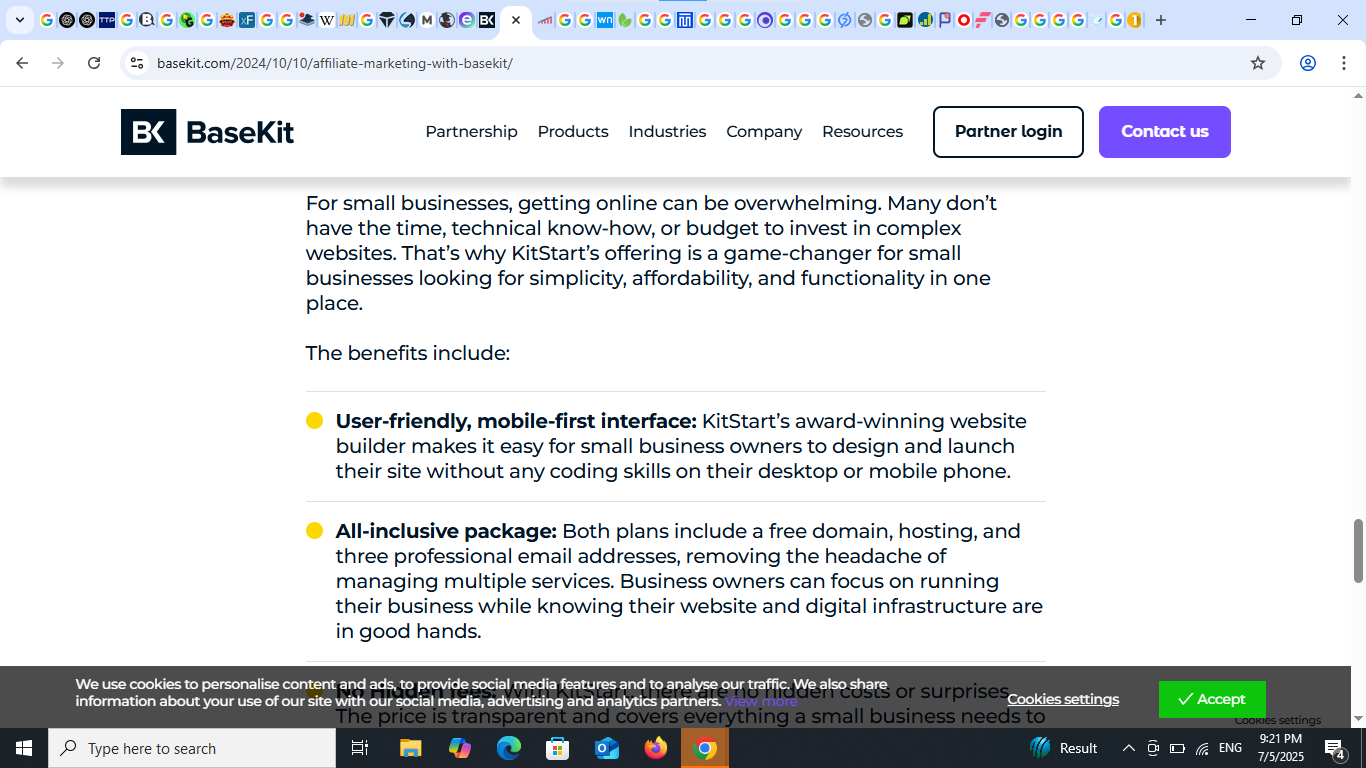Click the battery icon in system tray
The height and width of the screenshot is (768, 1366).
click(1177, 748)
